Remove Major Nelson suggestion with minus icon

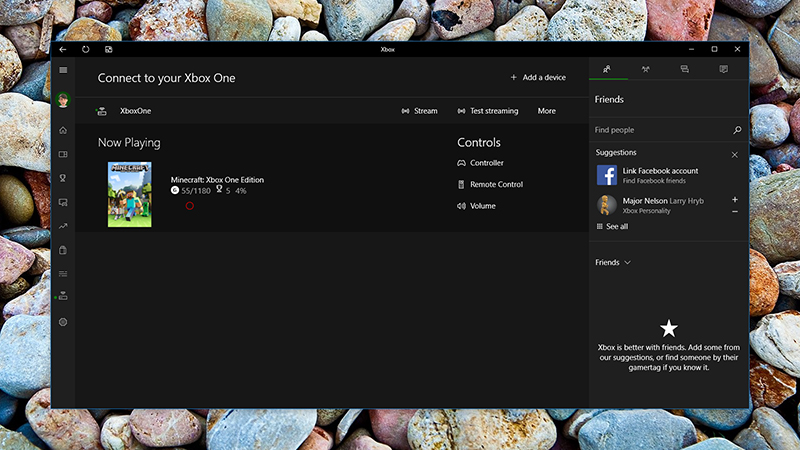point(735,211)
